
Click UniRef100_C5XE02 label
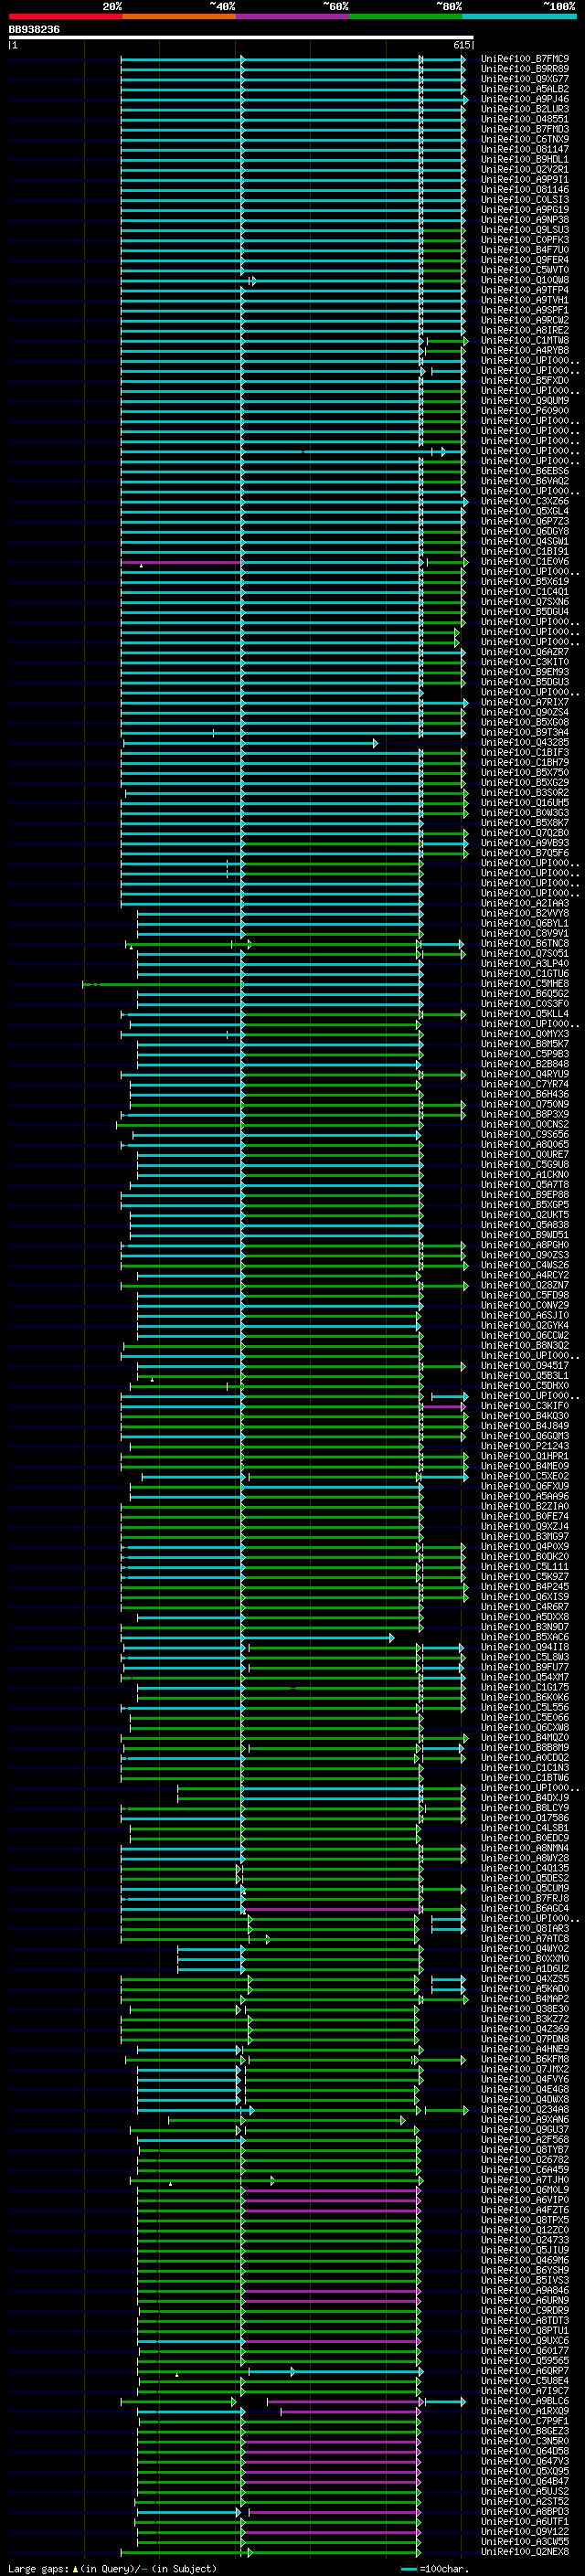point(525,1476)
